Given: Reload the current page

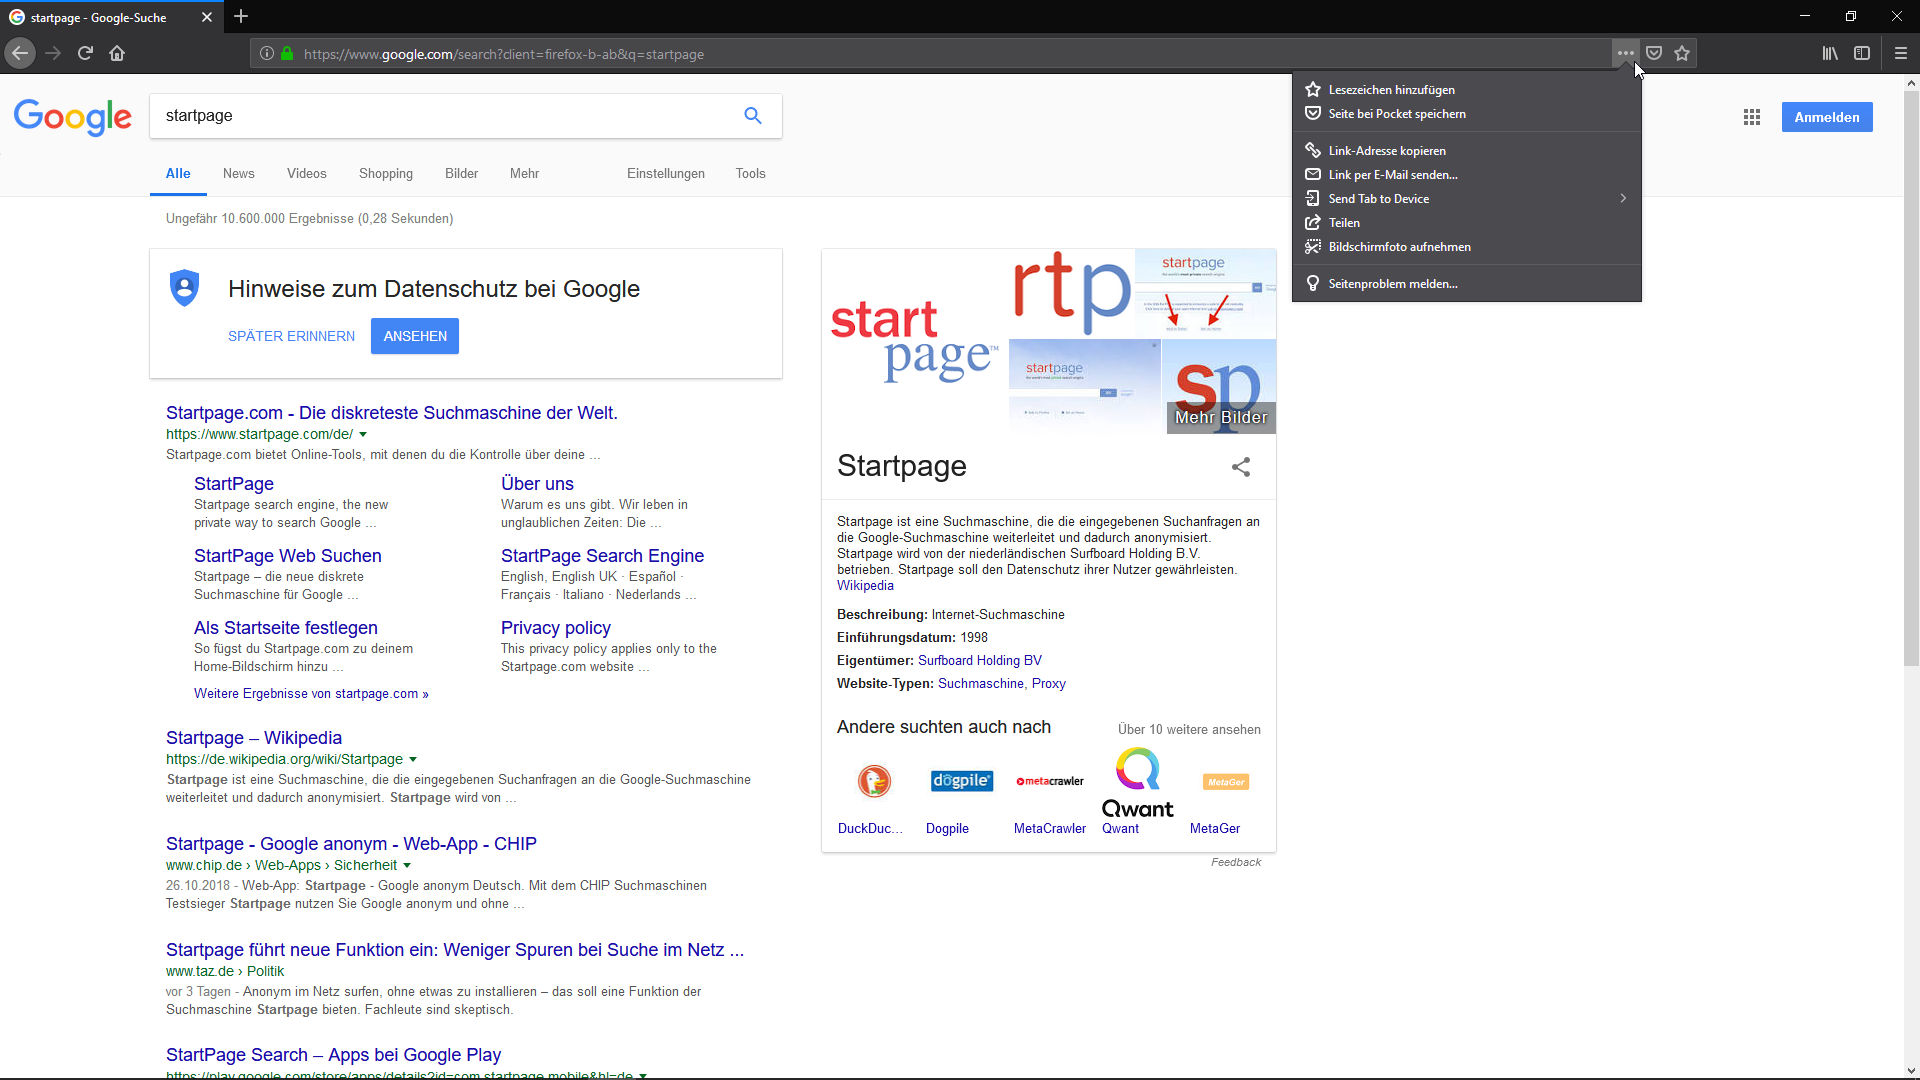Looking at the screenshot, I should tap(85, 53).
